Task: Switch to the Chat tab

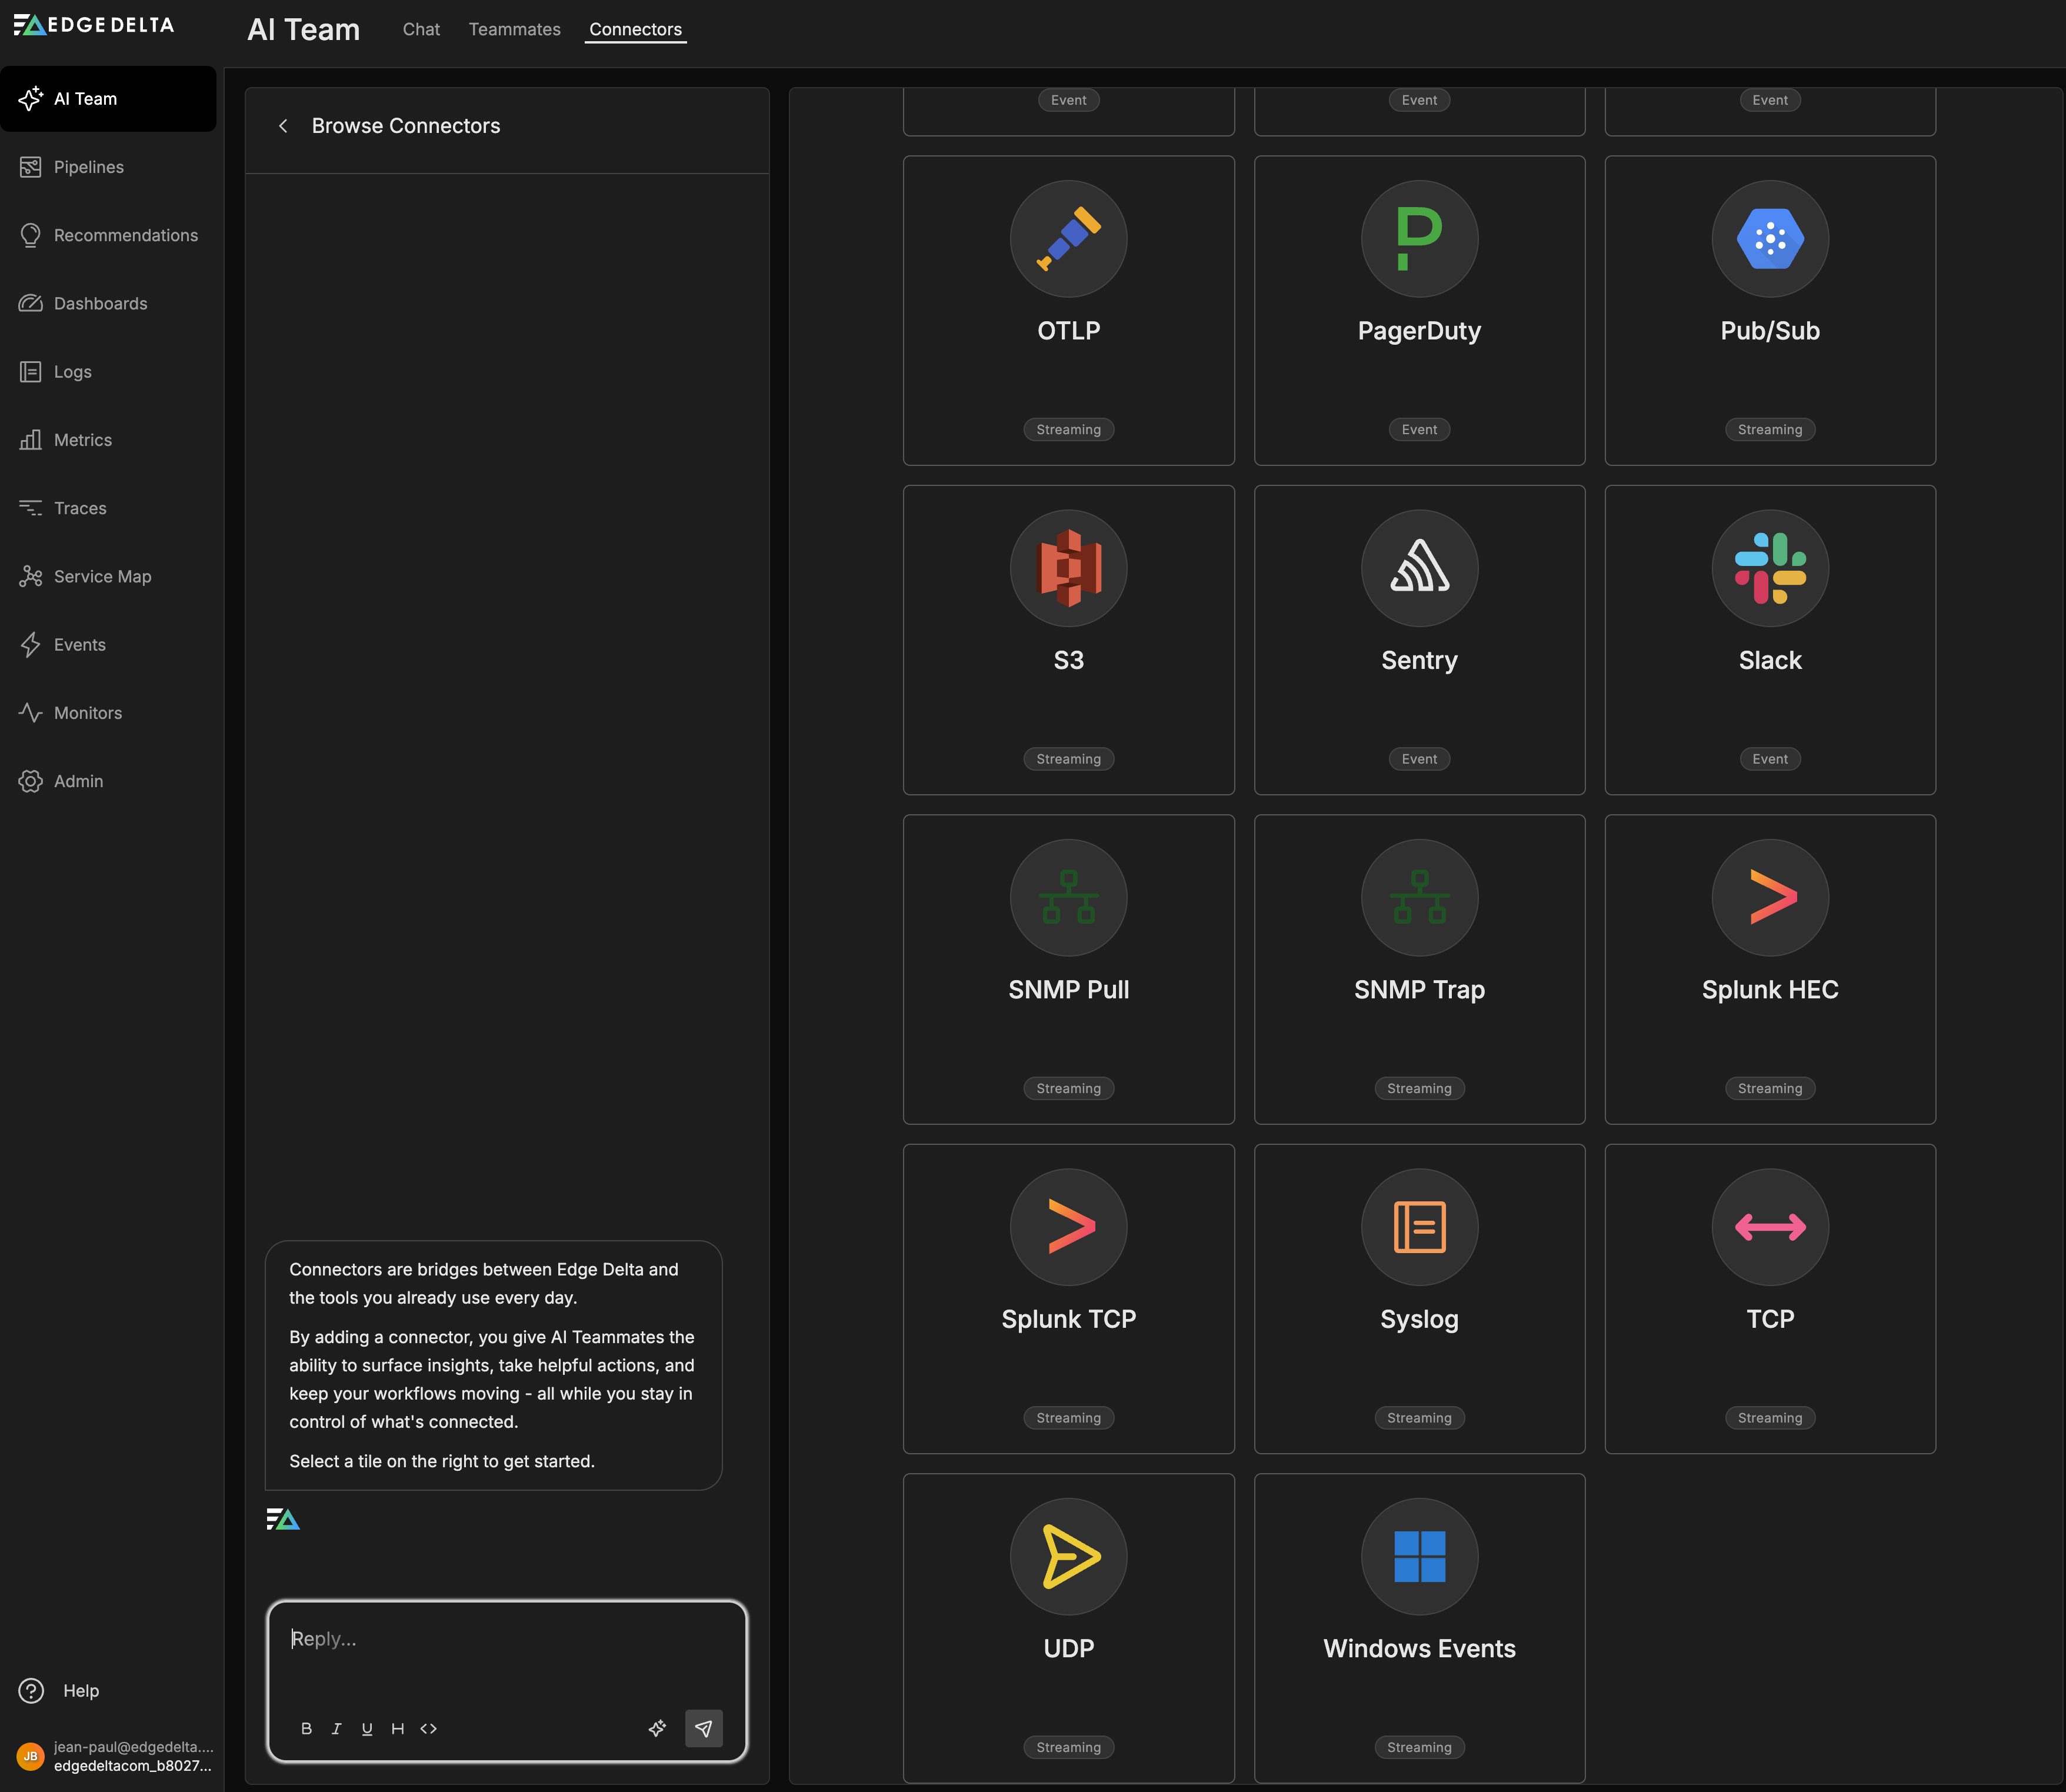Action: (421, 30)
